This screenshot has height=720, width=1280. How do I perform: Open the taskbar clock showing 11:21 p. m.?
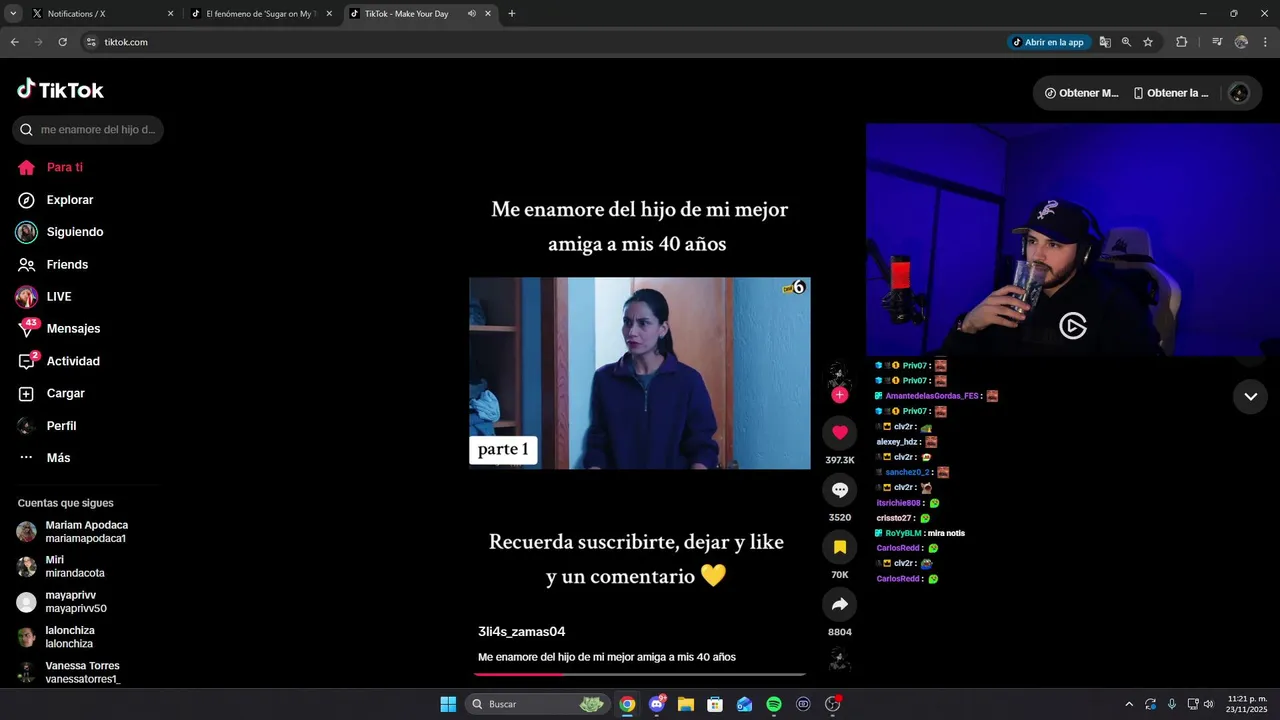(x=1247, y=704)
